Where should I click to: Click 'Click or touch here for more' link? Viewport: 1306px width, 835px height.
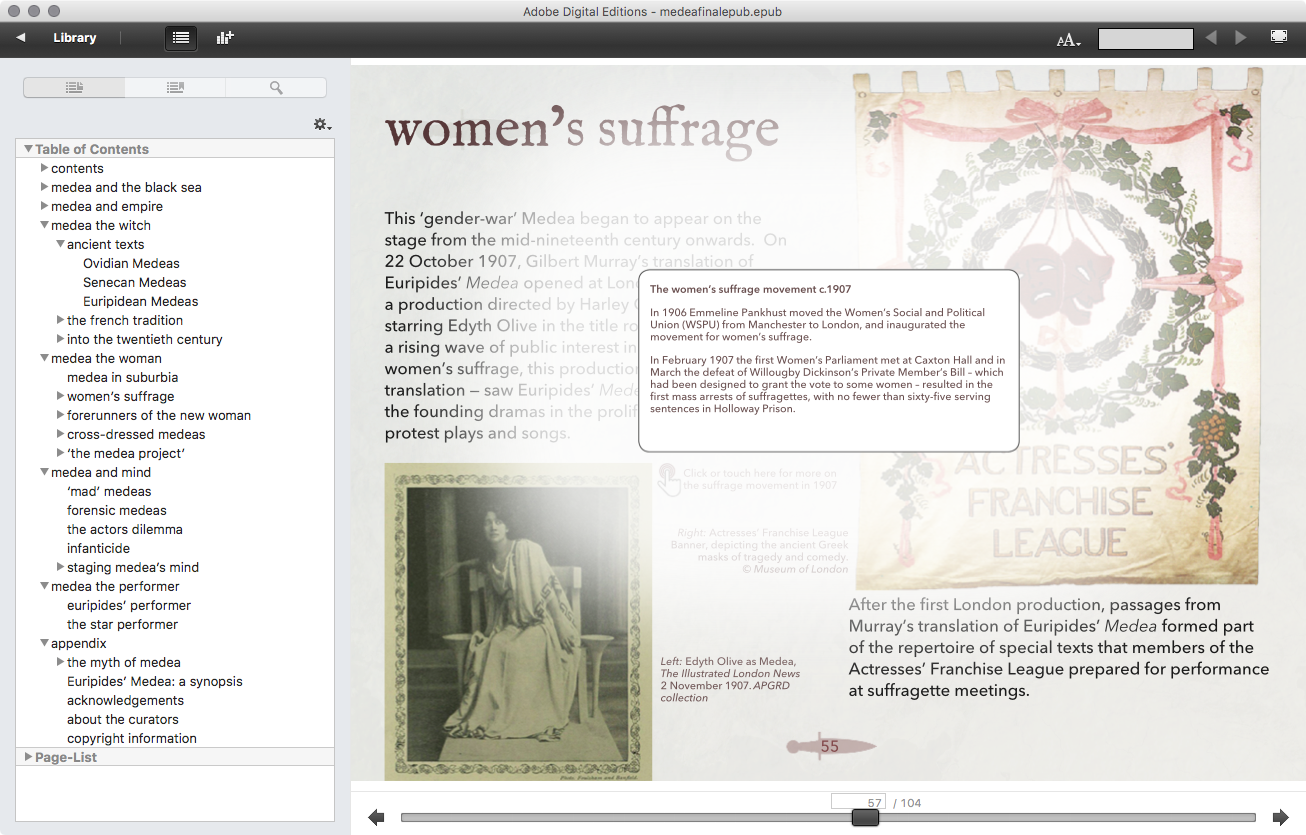[760, 479]
